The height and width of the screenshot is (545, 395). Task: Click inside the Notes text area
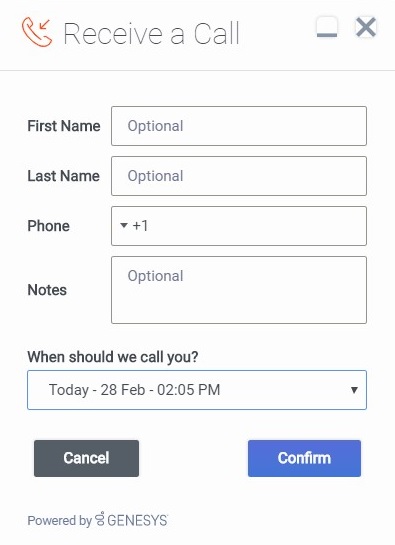(x=239, y=290)
